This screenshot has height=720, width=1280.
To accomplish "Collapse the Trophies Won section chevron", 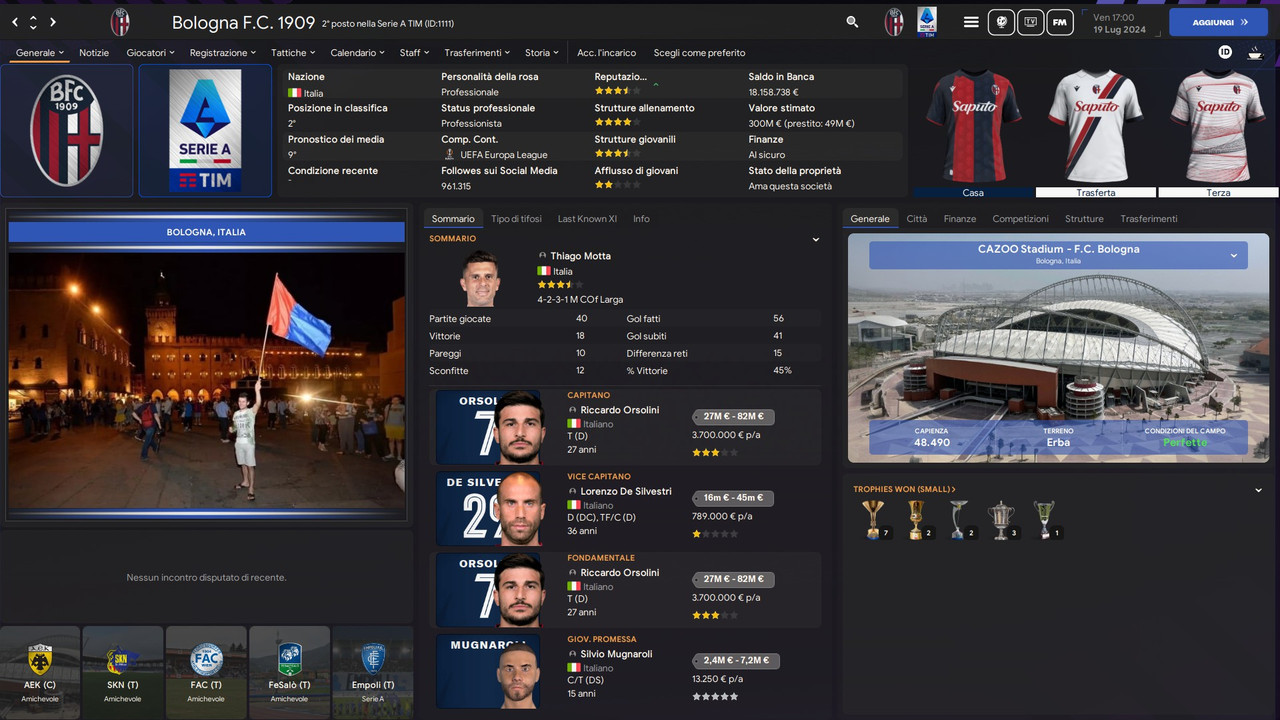I will tap(1259, 490).
